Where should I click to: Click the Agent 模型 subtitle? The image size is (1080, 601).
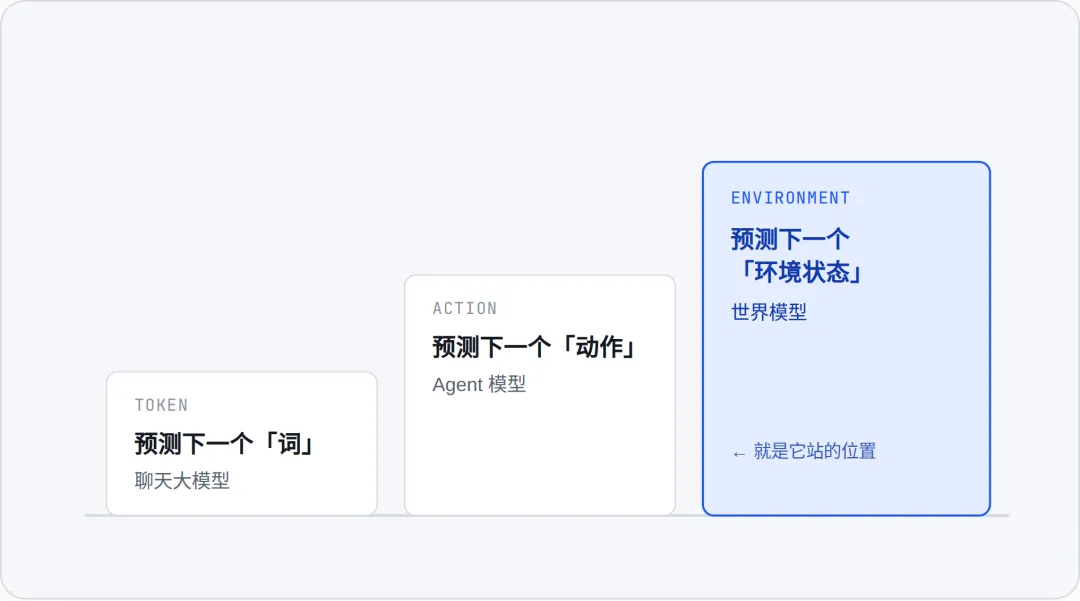point(479,384)
